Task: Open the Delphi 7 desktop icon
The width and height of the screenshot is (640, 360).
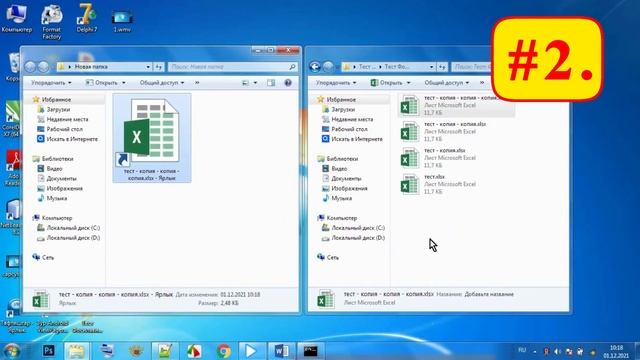Action: [87, 17]
